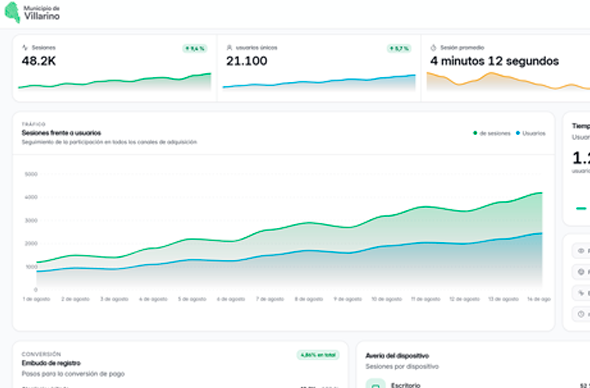Click the usuarios únicos blue sparkline
590x388 pixels.
point(319,82)
